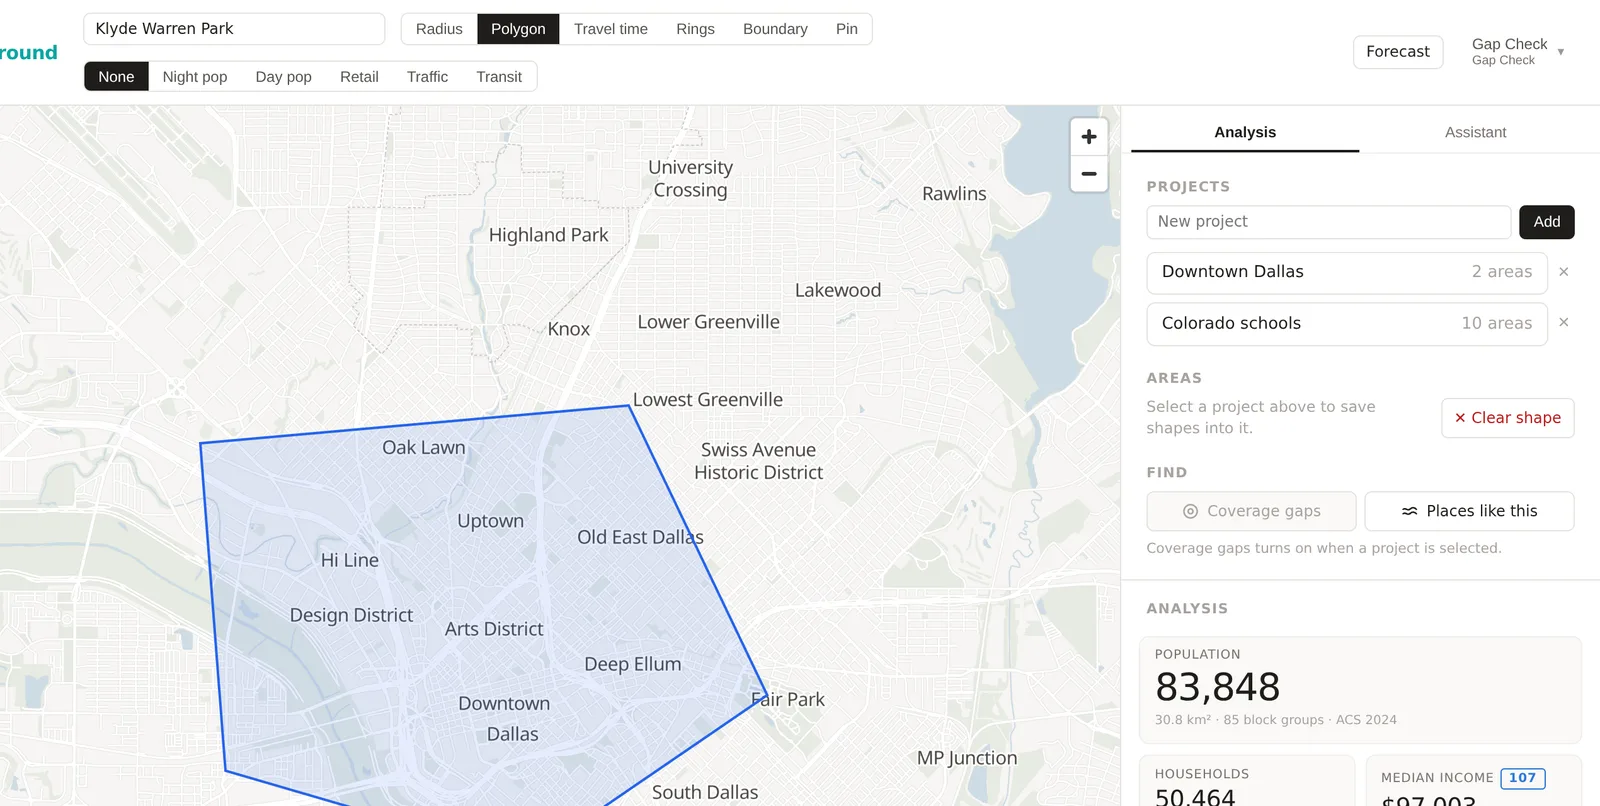
Task: Remove the Colorado schools project
Action: click(x=1564, y=323)
